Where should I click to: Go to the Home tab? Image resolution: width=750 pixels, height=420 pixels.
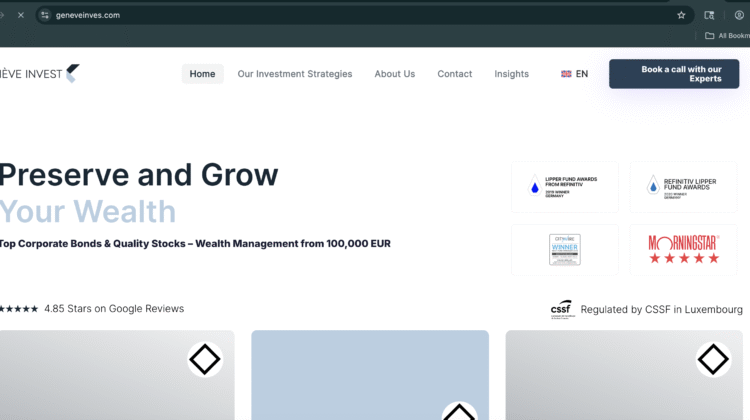(202, 74)
